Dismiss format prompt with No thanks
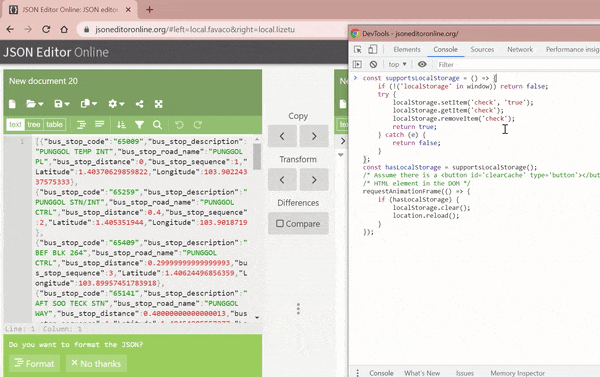 (x=96, y=363)
